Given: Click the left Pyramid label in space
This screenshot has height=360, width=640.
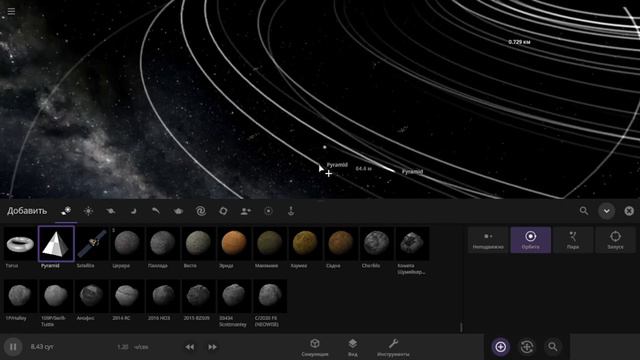Looking at the screenshot, I should click(x=337, y=165).
